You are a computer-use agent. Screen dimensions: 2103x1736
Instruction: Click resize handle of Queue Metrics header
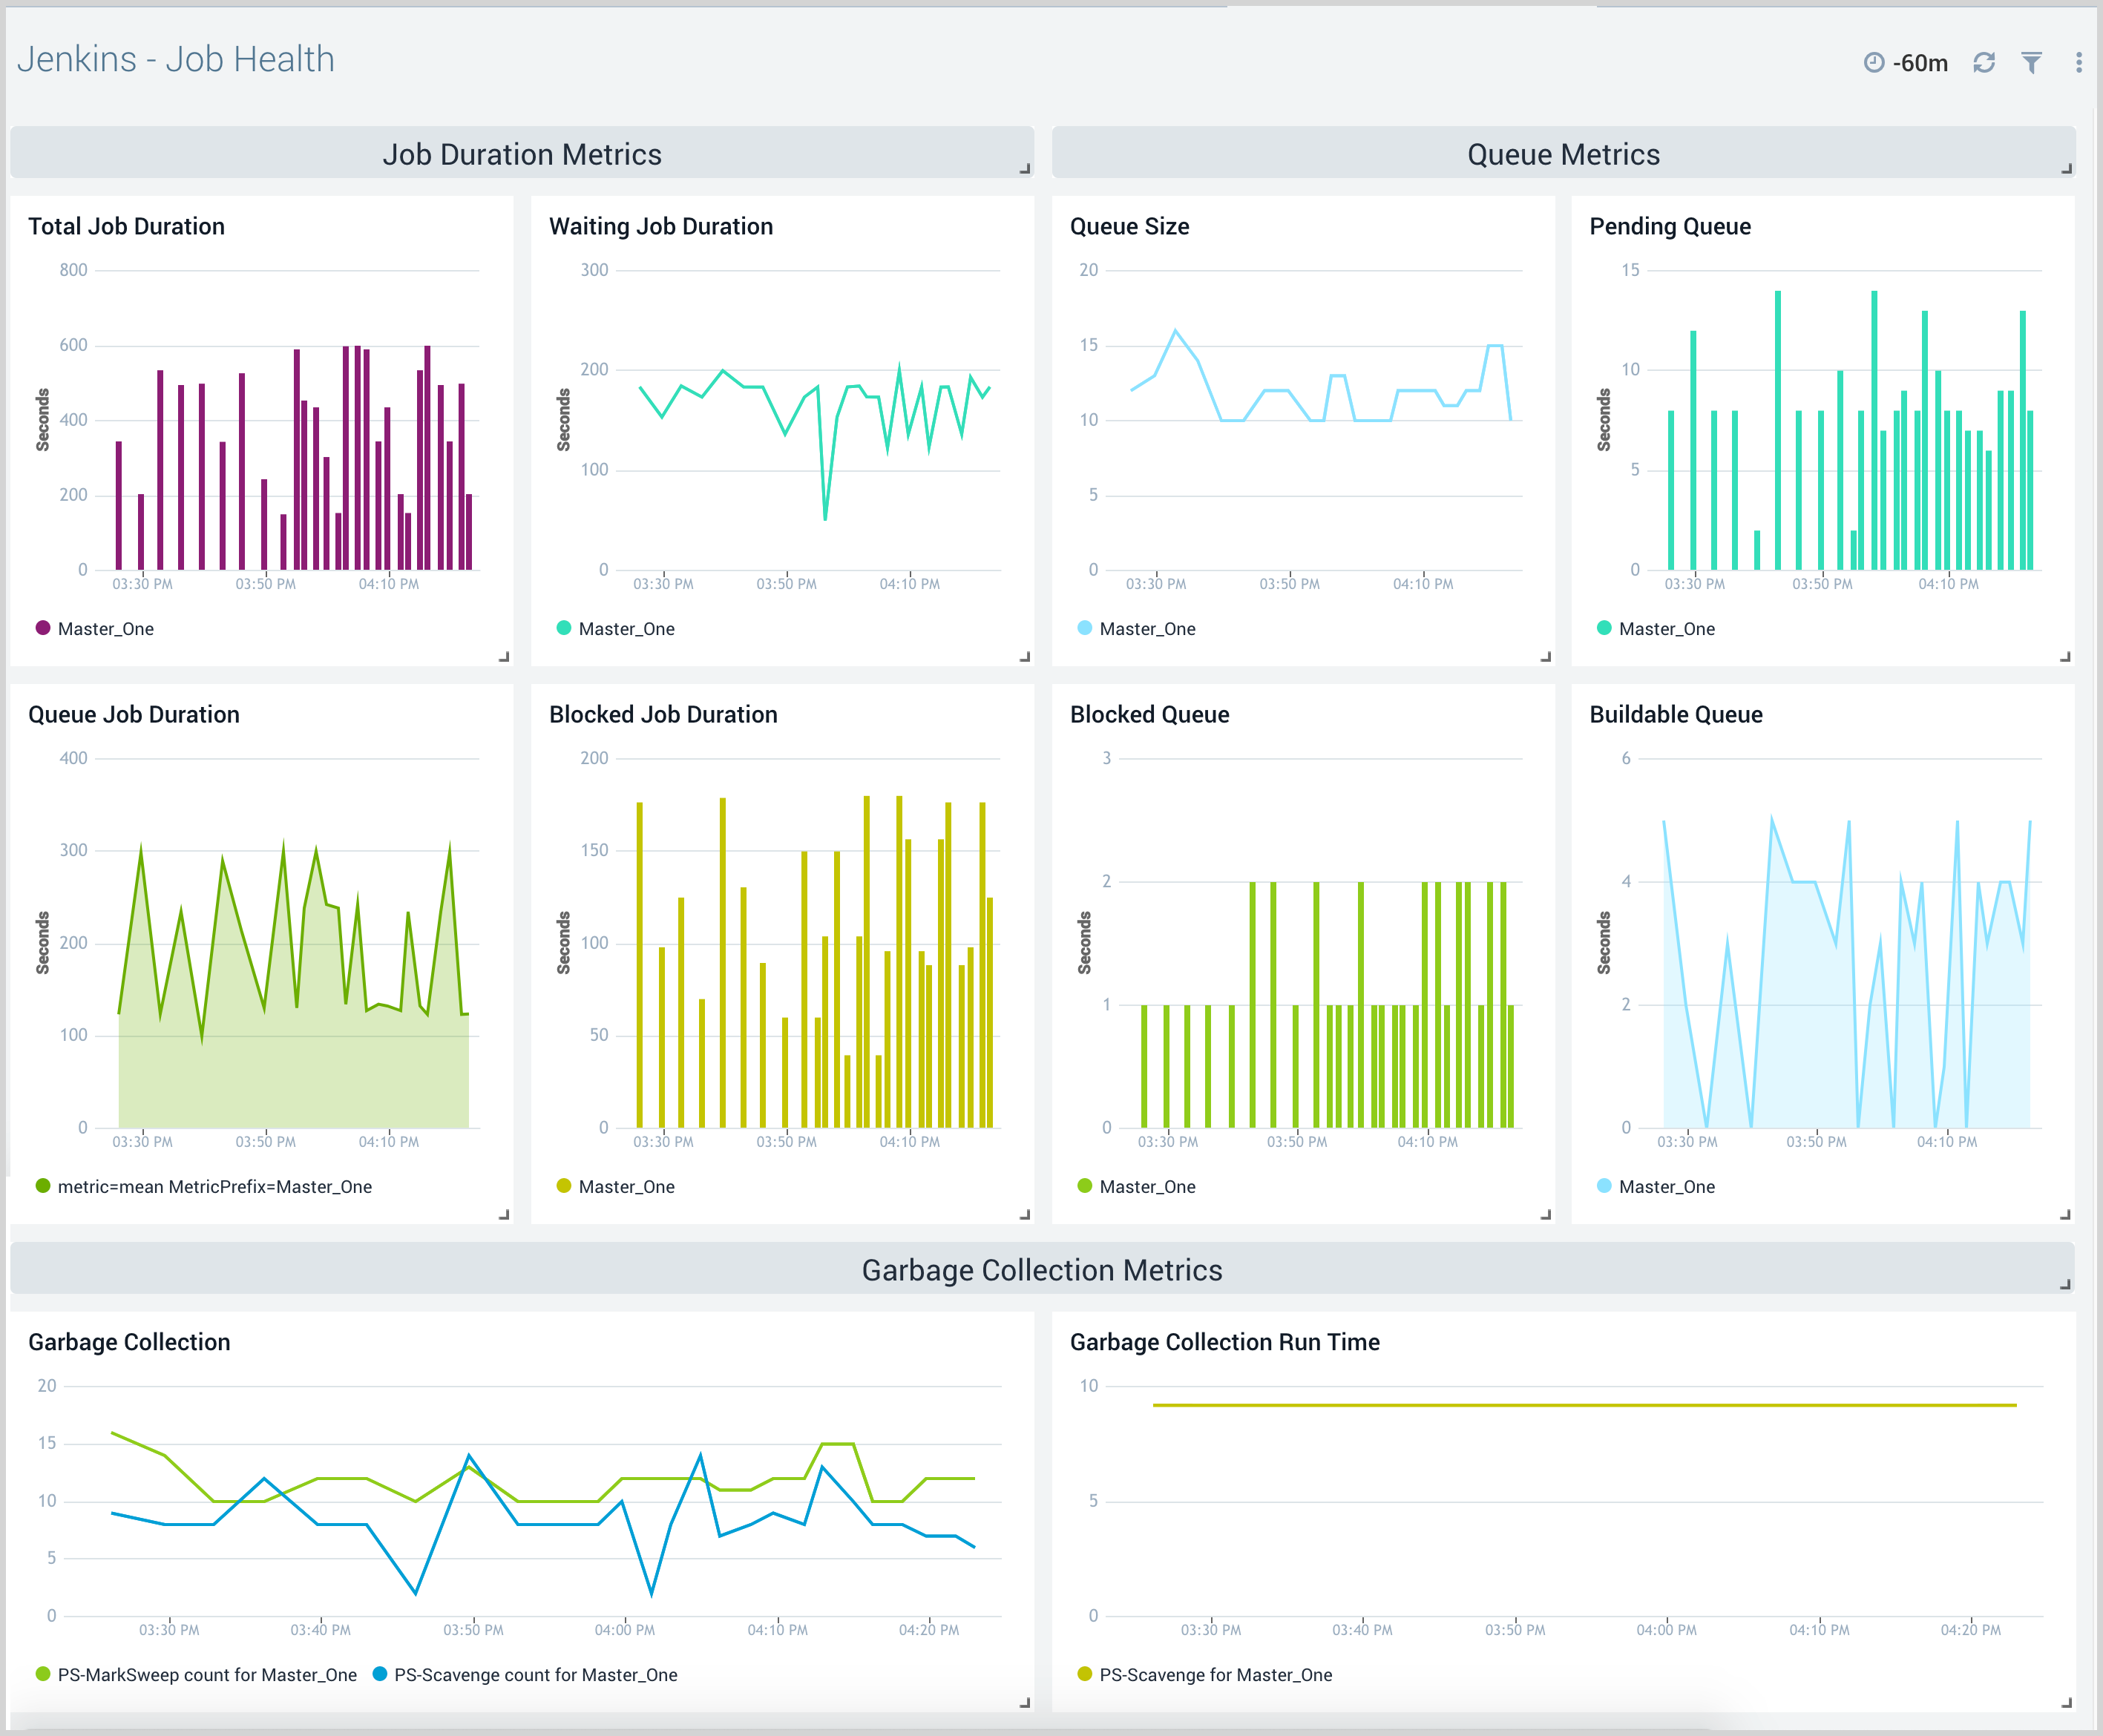[x=2066, y=169]
